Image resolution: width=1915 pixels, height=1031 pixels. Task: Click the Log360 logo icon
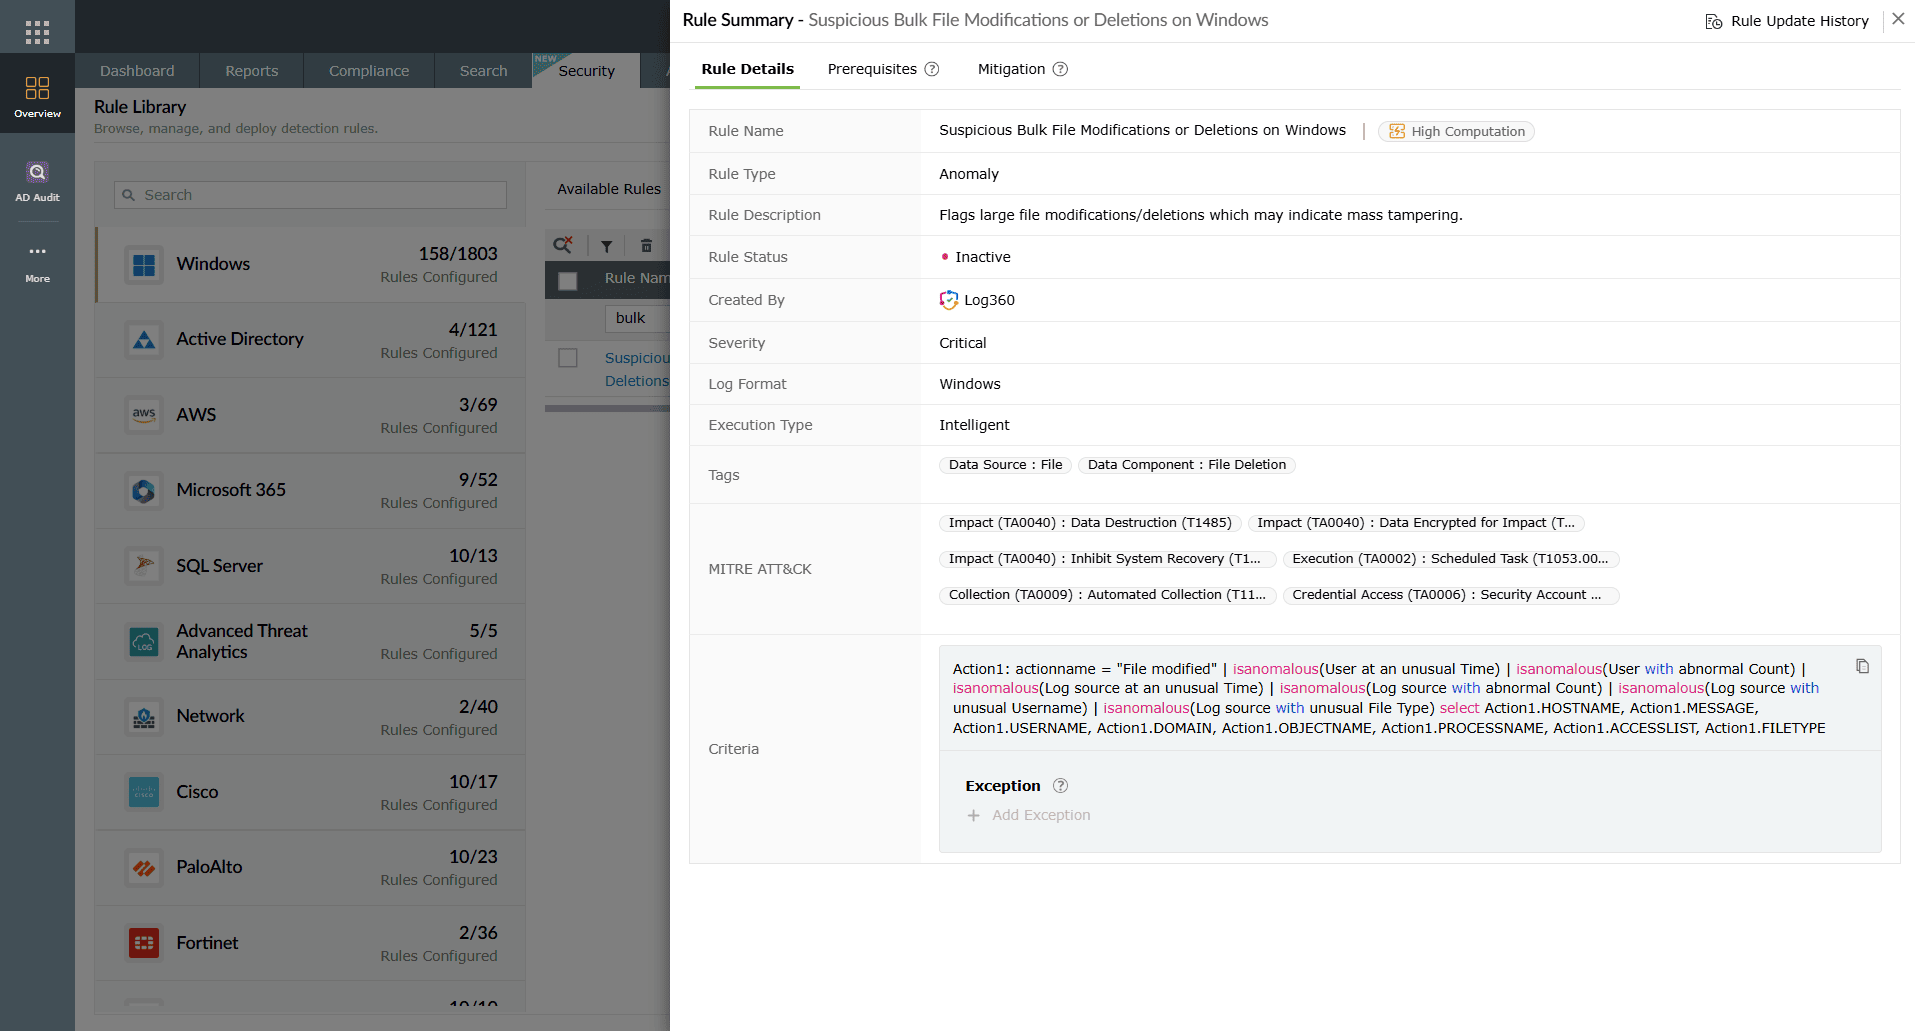coord(949,299)
